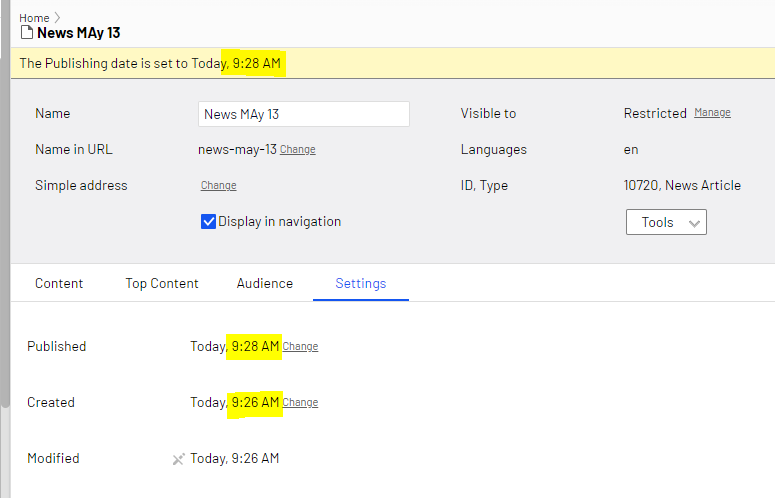
Task: Change the Created date
Action: pos(300,403)
